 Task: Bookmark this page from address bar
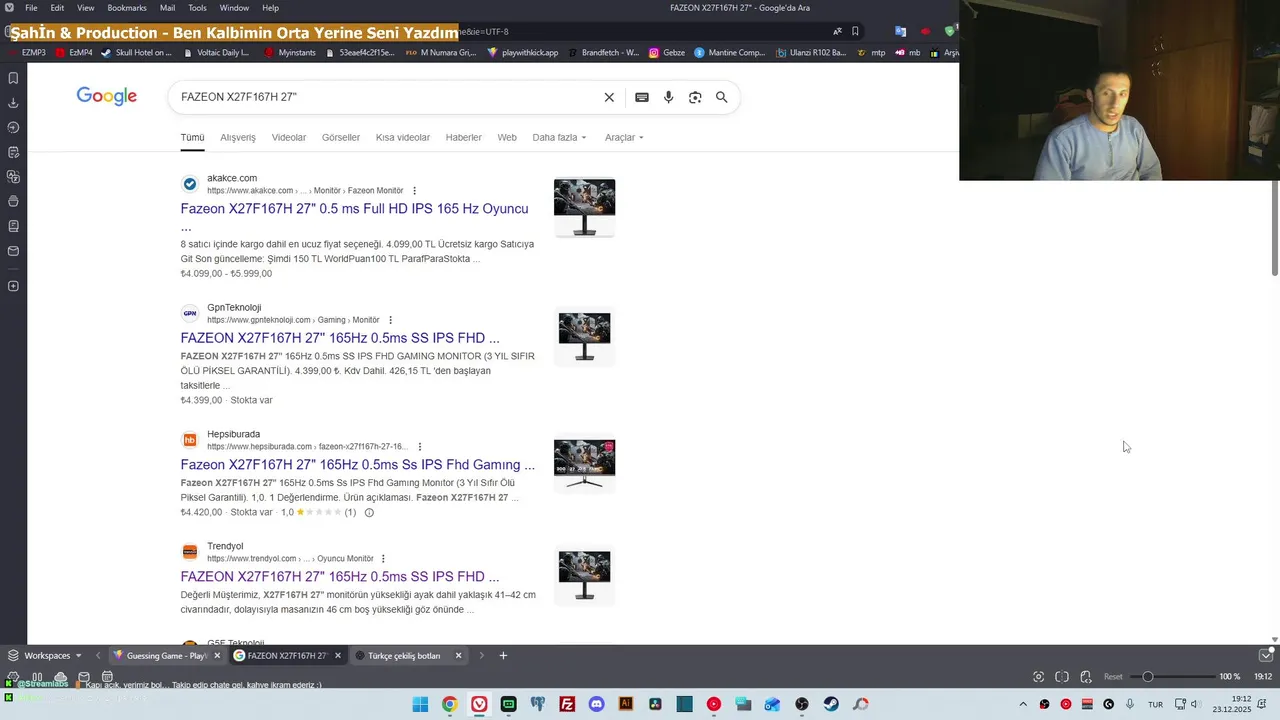855,31
